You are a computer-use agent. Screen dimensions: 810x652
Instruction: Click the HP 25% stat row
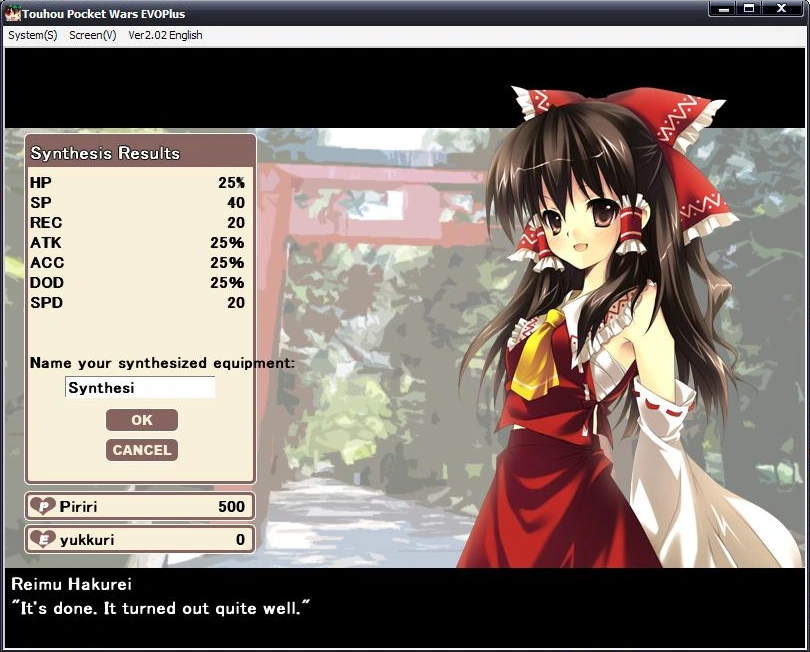click(x=137, y=183)
